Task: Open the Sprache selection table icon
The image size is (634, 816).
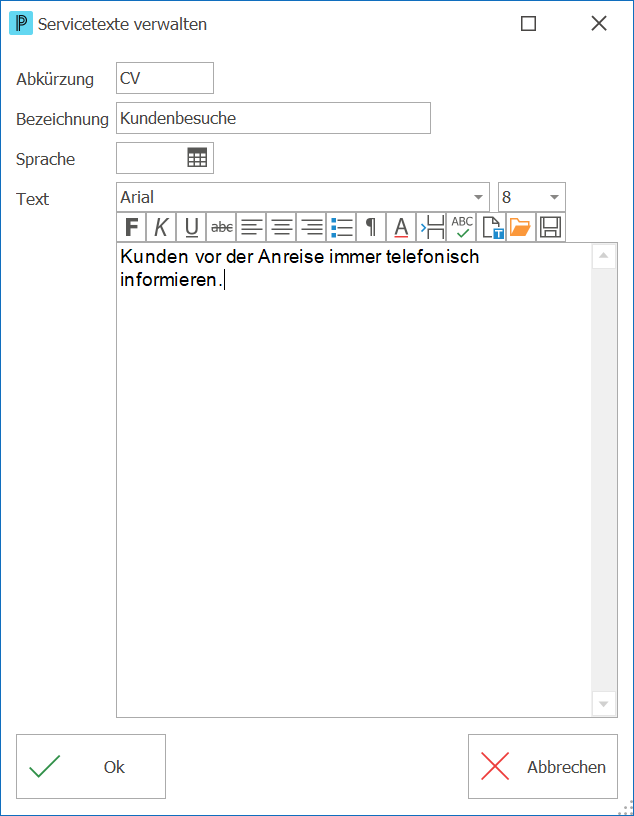Action: [197, 158]
